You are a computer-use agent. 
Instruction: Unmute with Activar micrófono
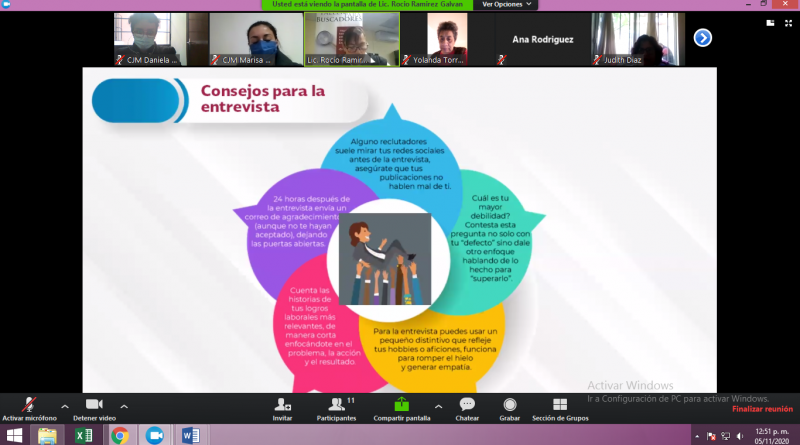(26, 405)
